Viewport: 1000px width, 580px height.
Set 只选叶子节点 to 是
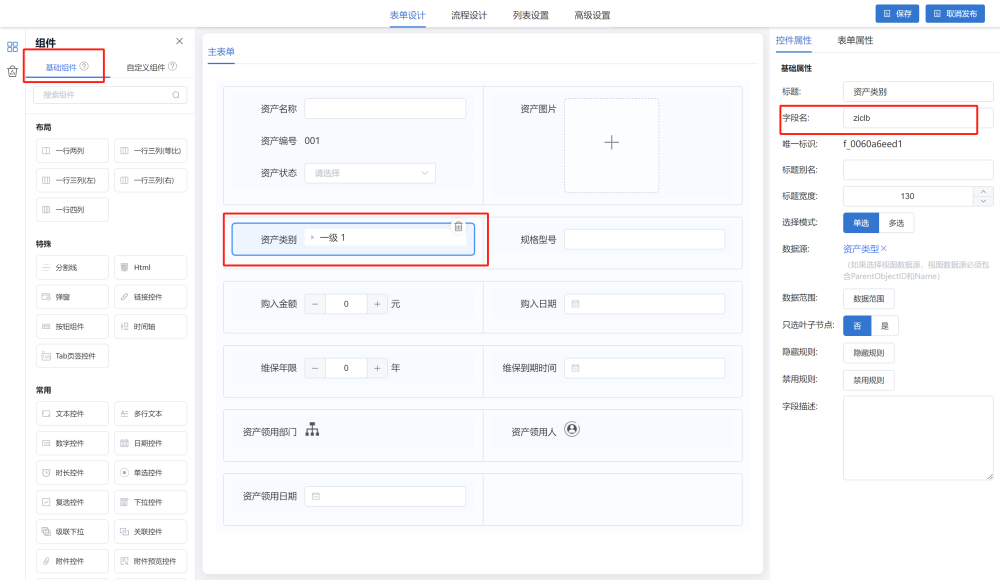pos(884,326)
